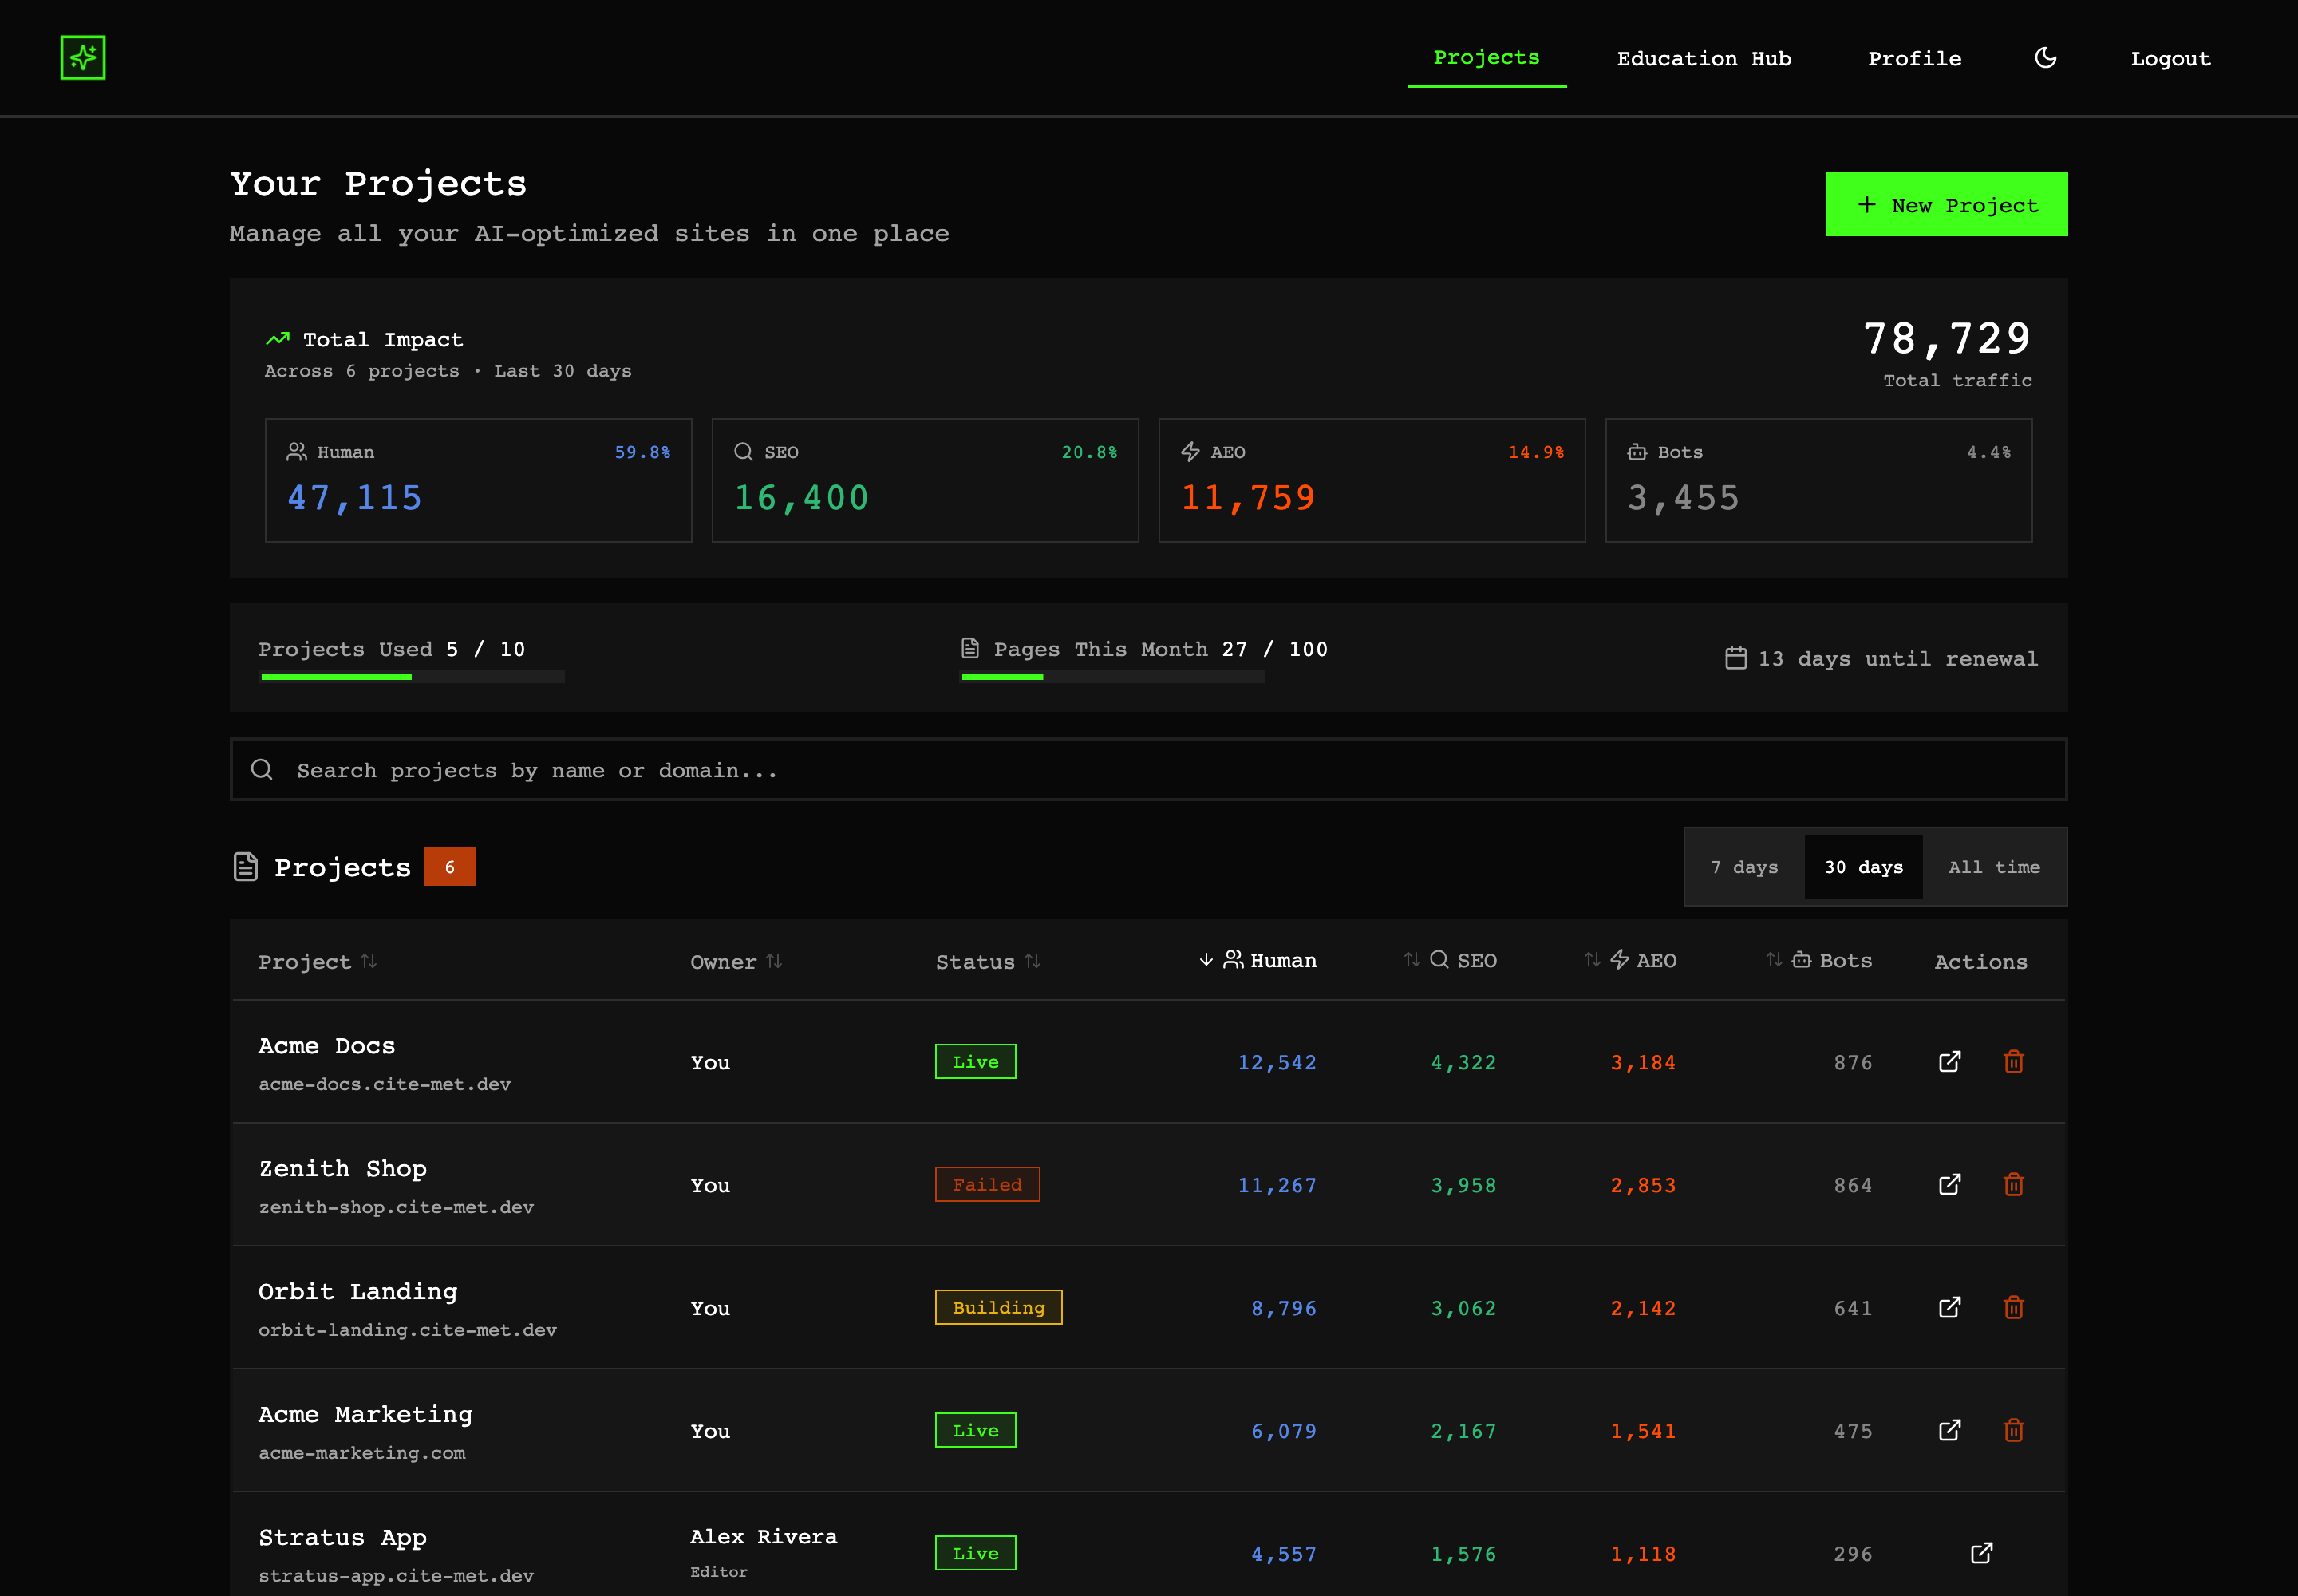
Task: Create a New Project
Action: pyautogui.click(x=1946, y=204)
